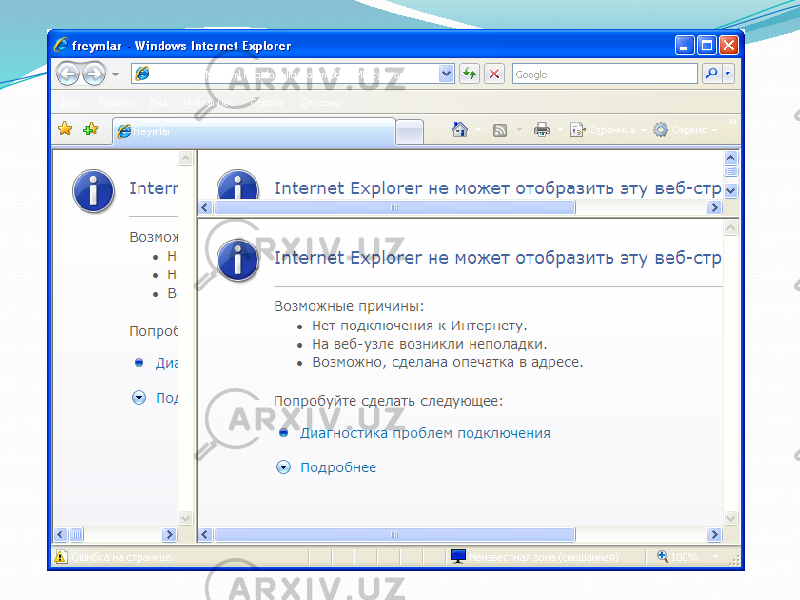Viewport: 800px width, 600px height.
Task: Show more toolbar commands chevron
Action: tap(733, 121)
